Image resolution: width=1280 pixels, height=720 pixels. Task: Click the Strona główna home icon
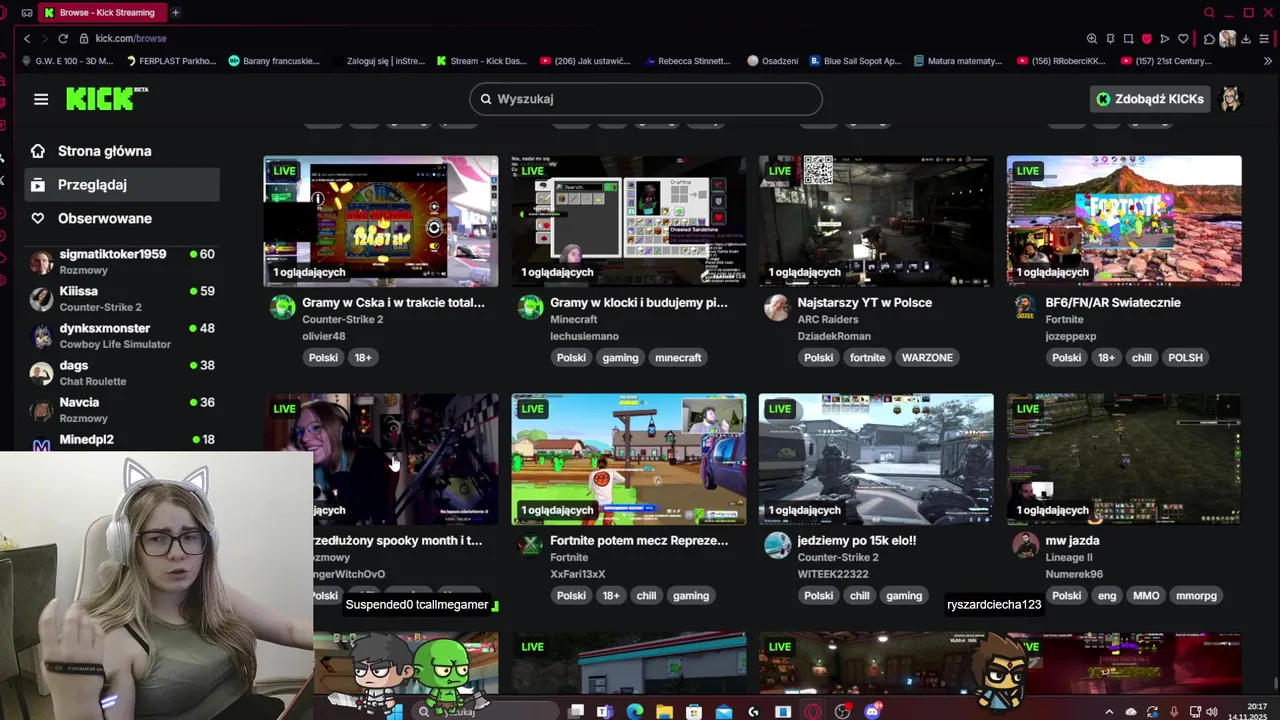coord(38,151)
